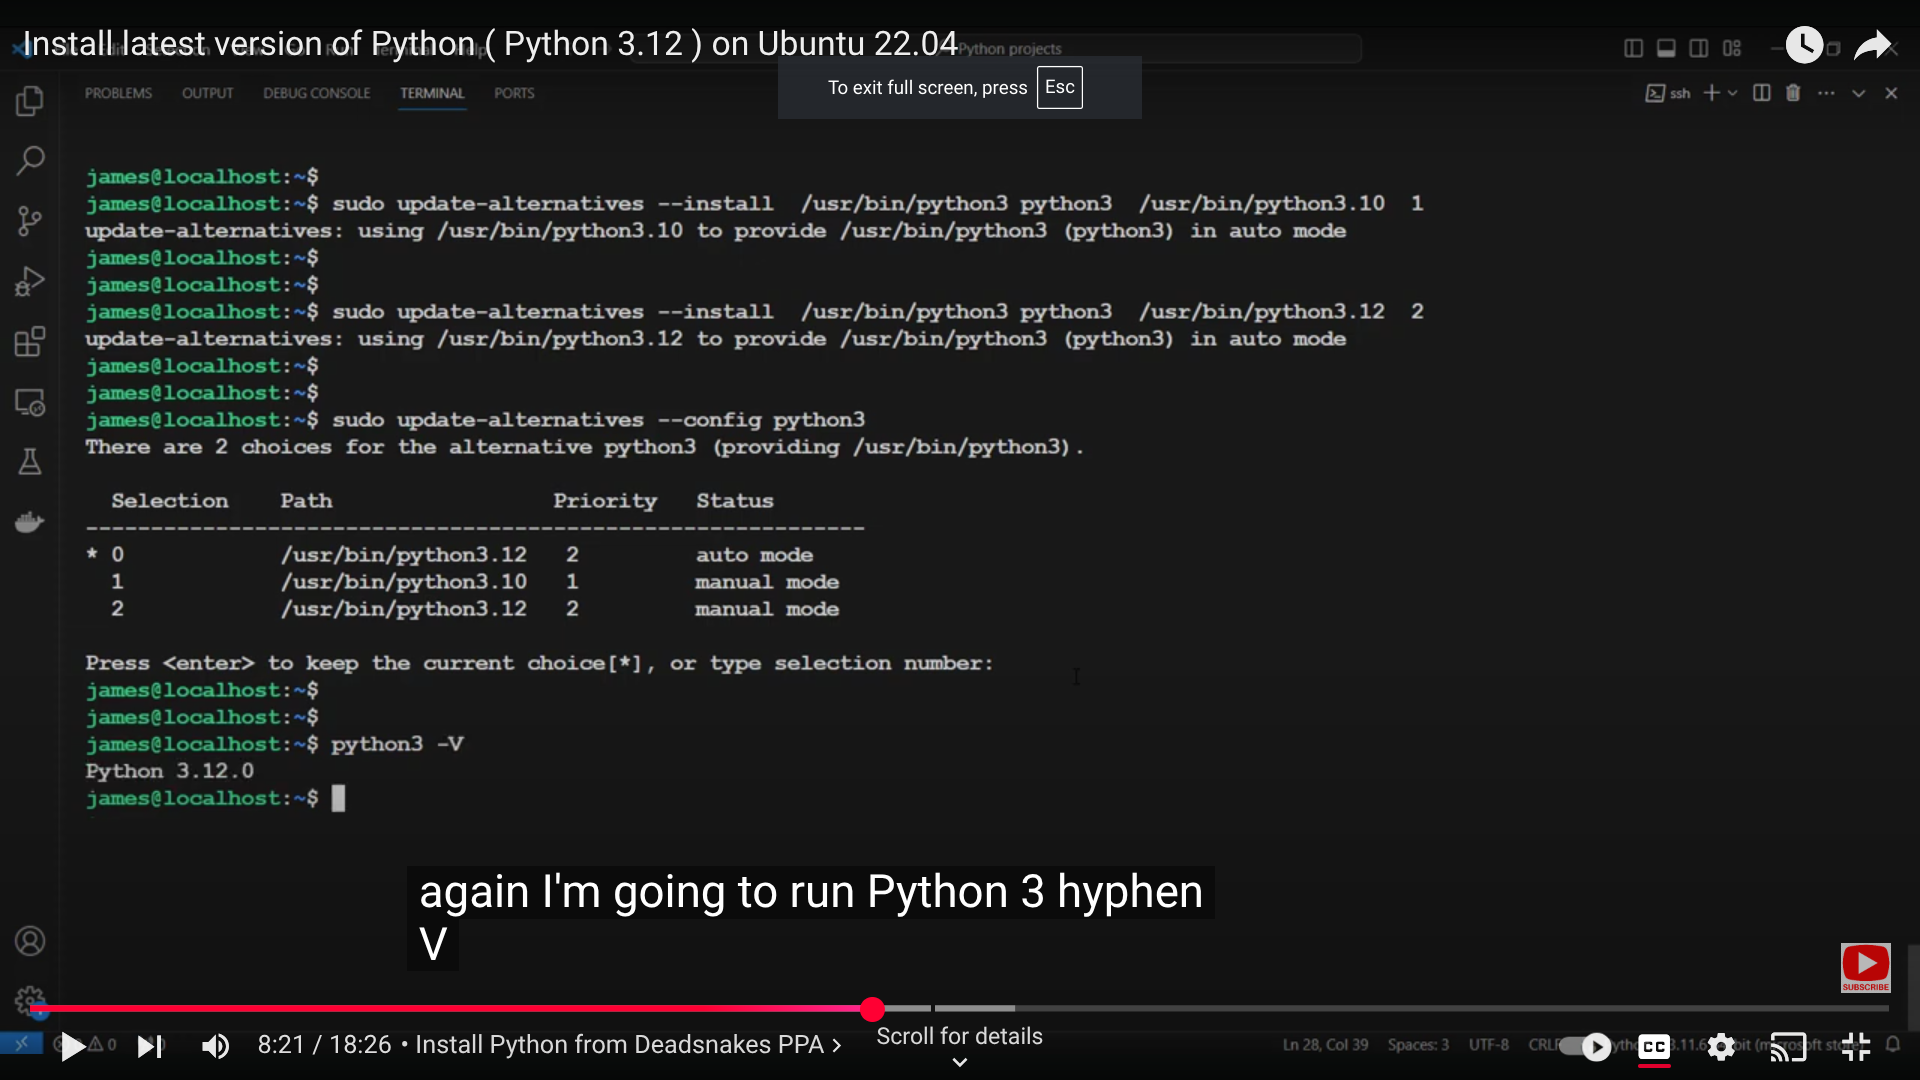Close the terminal panel X
The height and width of the screenshot is (1080, 1920).
[x=1891, y=93]
